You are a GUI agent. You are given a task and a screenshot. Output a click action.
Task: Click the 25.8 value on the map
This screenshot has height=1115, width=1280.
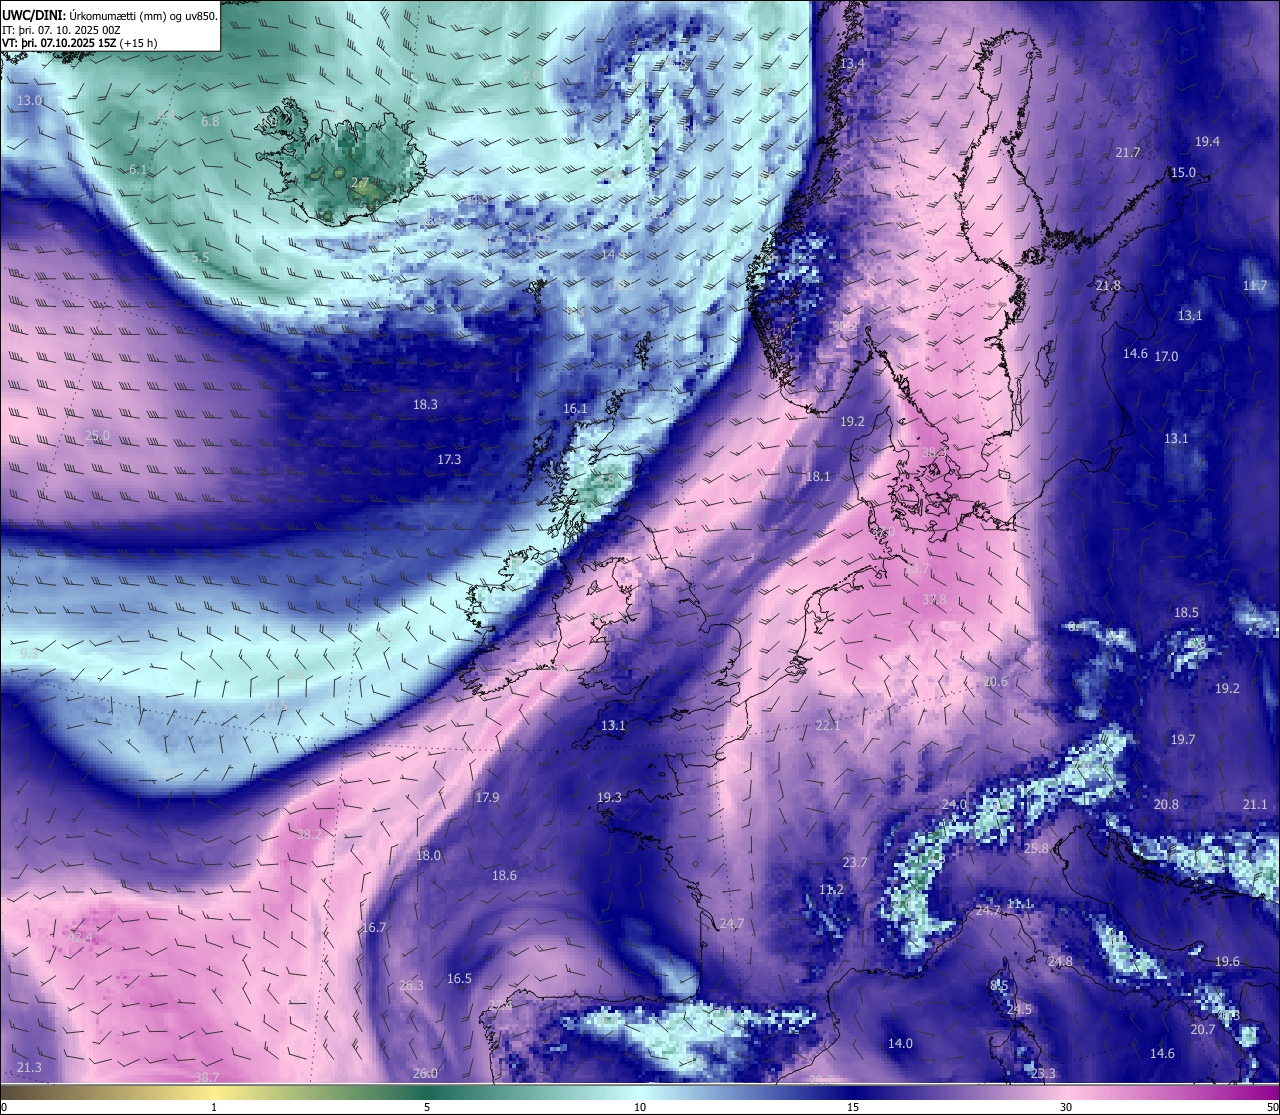(1037, 849)
